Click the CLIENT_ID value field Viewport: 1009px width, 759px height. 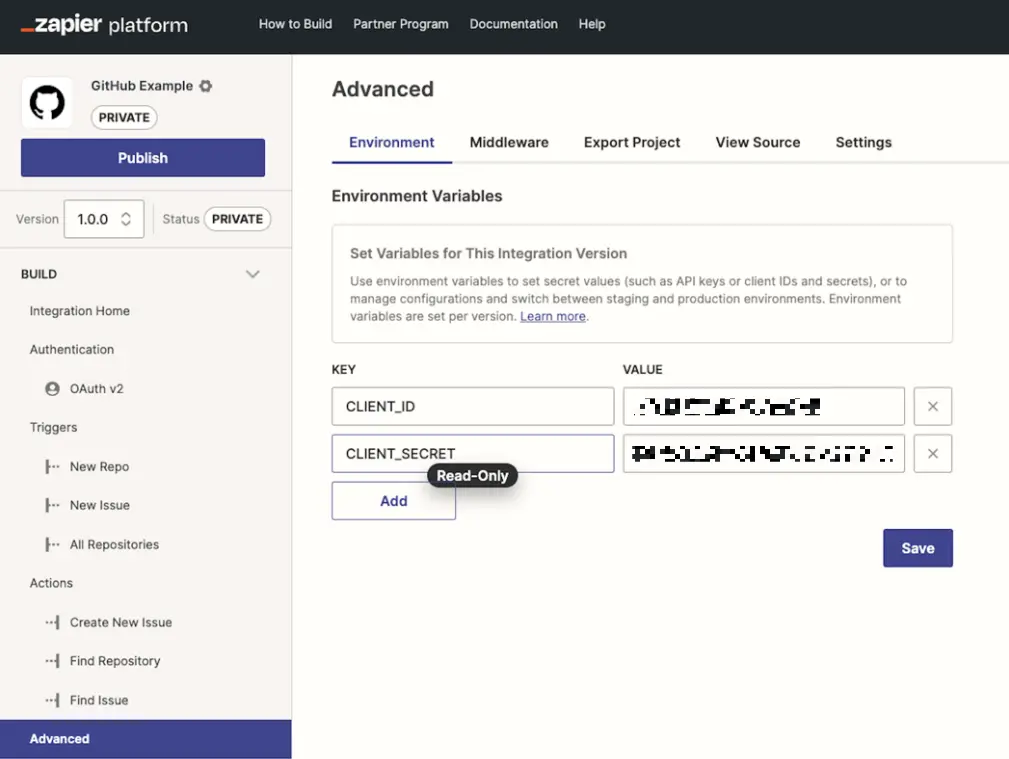click(764, 406)
